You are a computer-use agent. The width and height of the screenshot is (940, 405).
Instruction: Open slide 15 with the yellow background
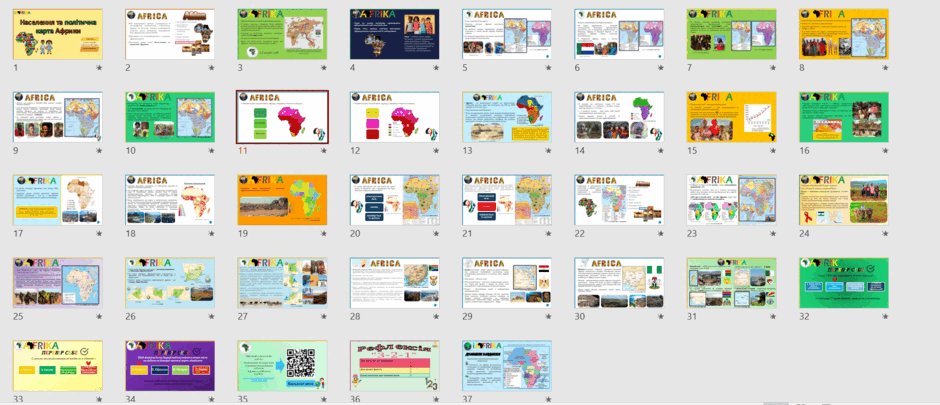[x=732, y=117]
